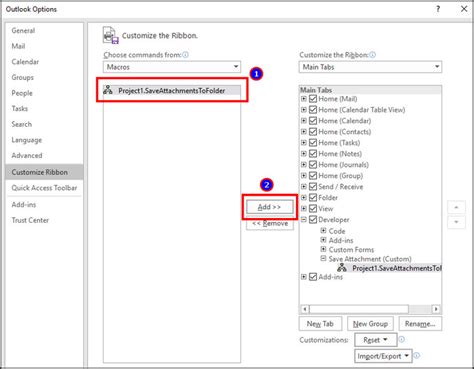The image size is (474, 369).
Task: Click the Add >> button
Action: (x=270, y=207)
